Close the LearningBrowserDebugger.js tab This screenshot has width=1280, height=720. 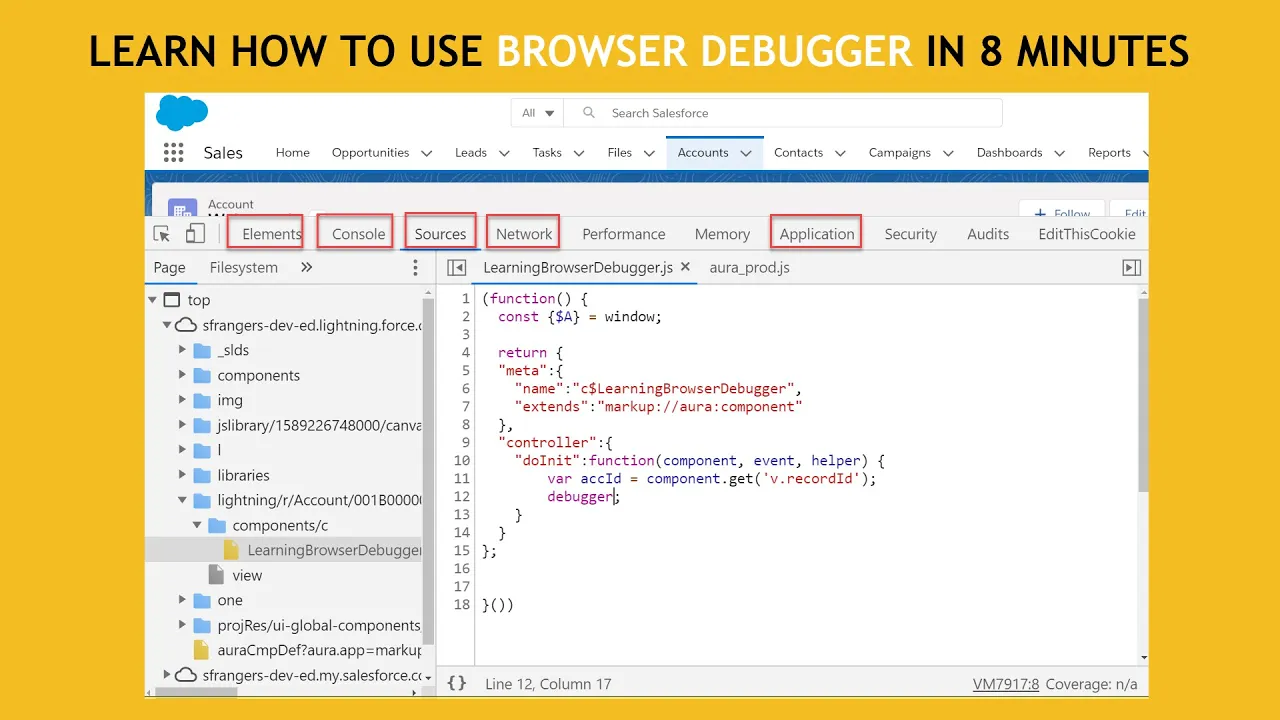pyautogui.click(x=685, y=267)
